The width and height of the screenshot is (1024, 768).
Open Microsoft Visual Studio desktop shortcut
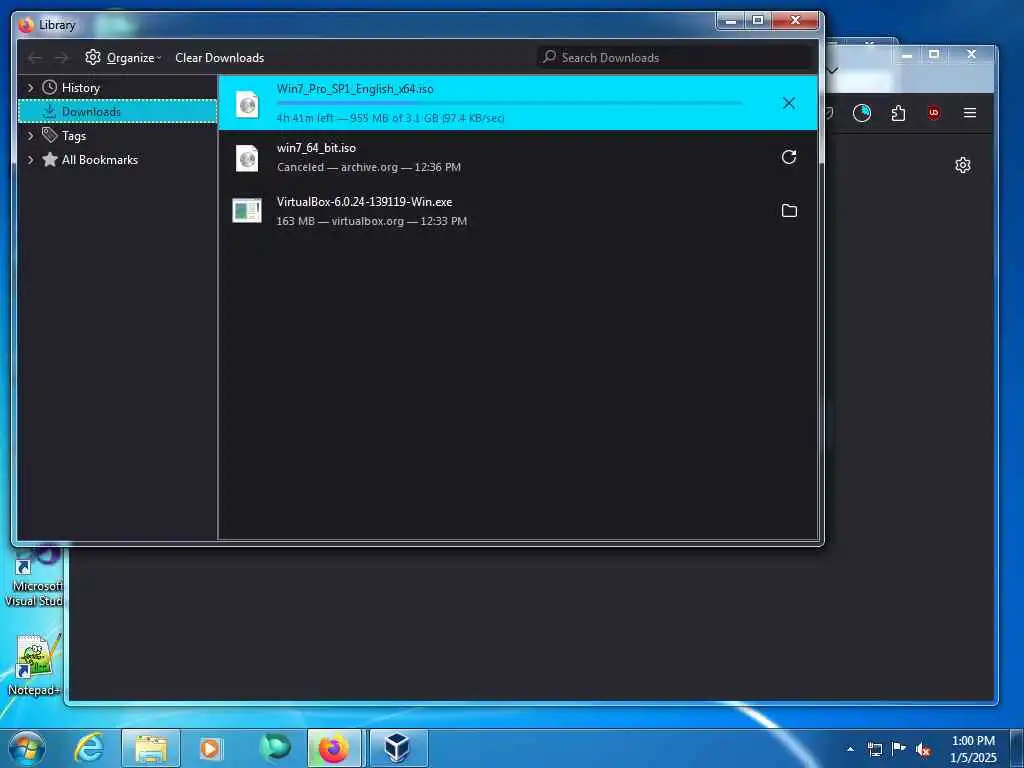click(x=34, y=576)
